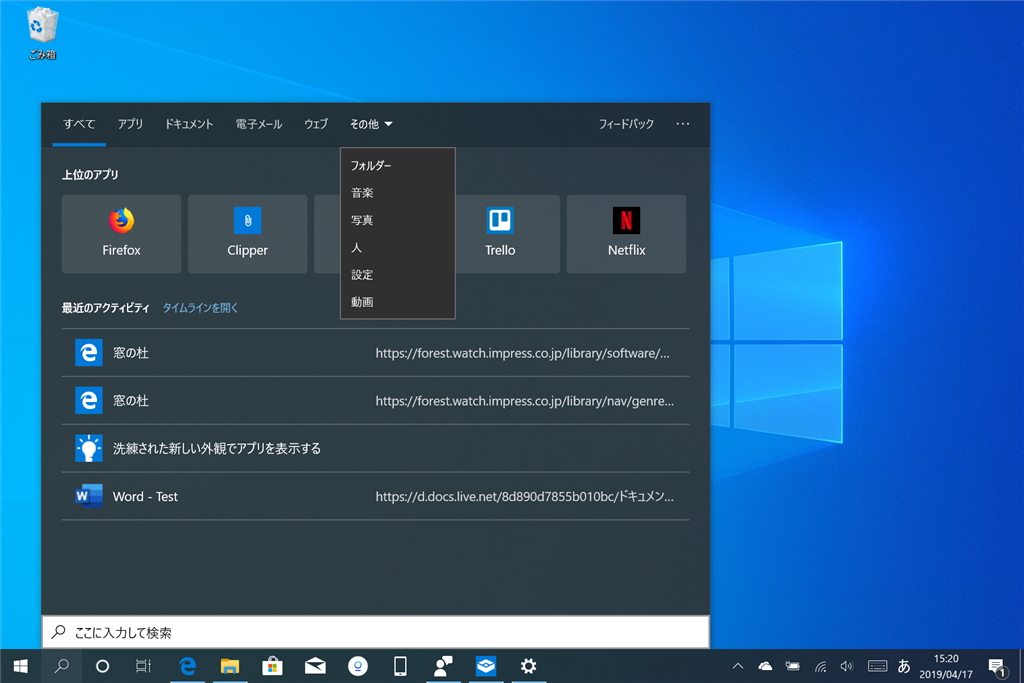
Task: Open the network Wi-Fi tray icon
Action: pyautogui.click(x=820, y=666)
